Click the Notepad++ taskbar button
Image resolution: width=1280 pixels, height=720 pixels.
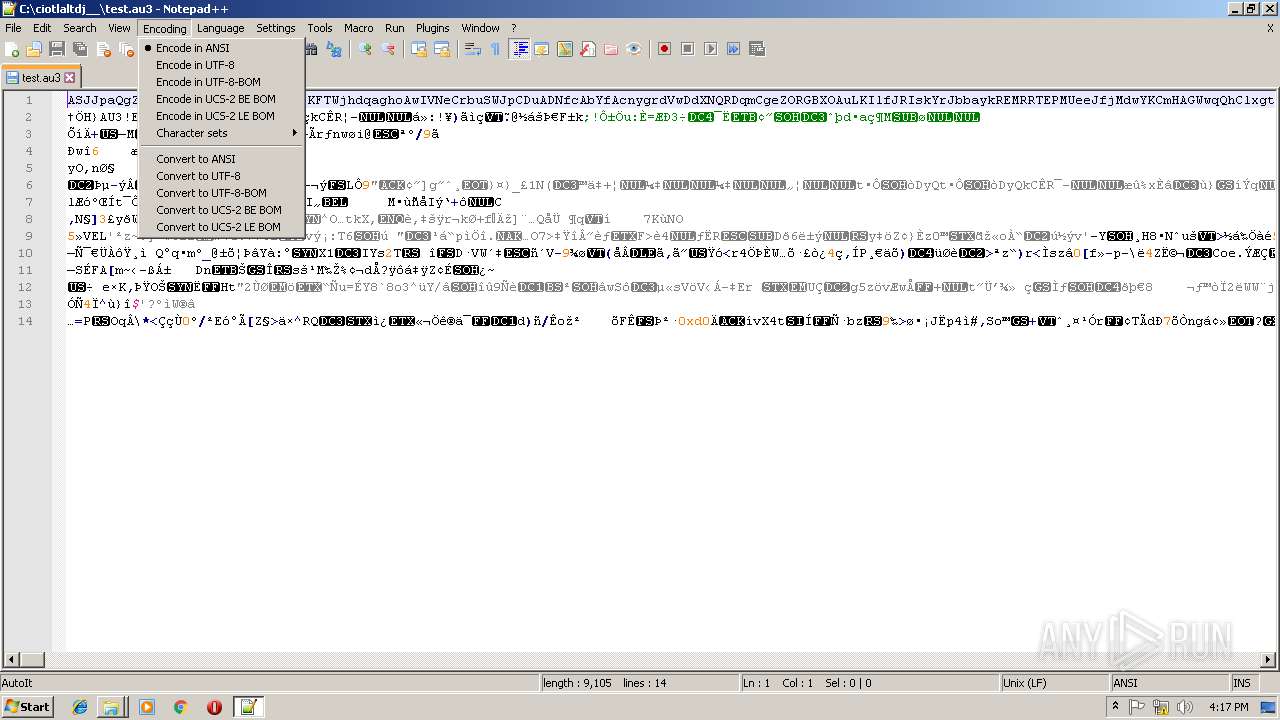(248, 707)
